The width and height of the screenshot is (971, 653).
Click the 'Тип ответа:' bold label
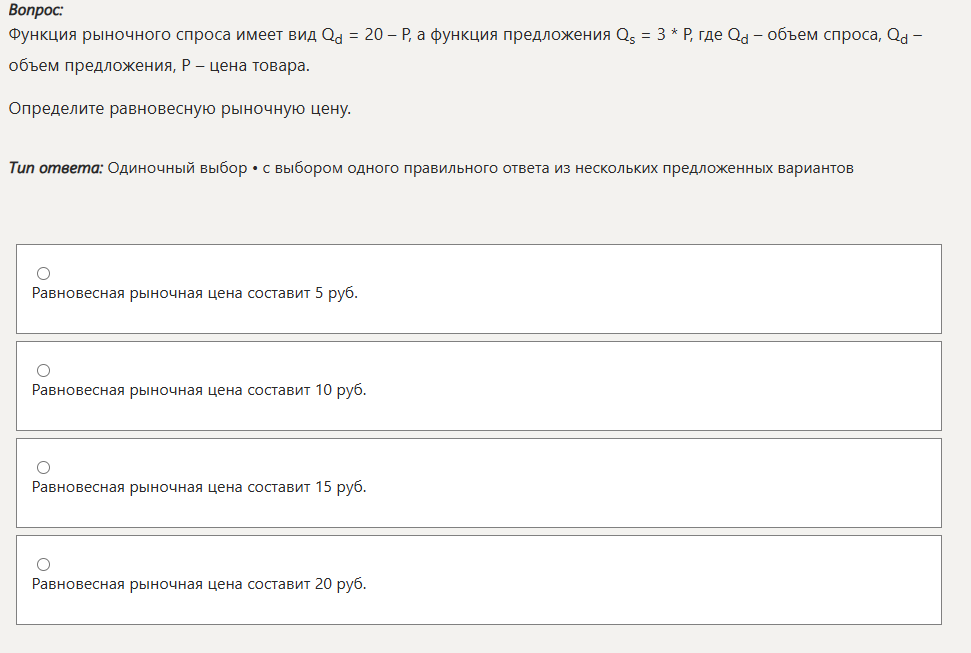pyautogui.click(x=55, y=168)
